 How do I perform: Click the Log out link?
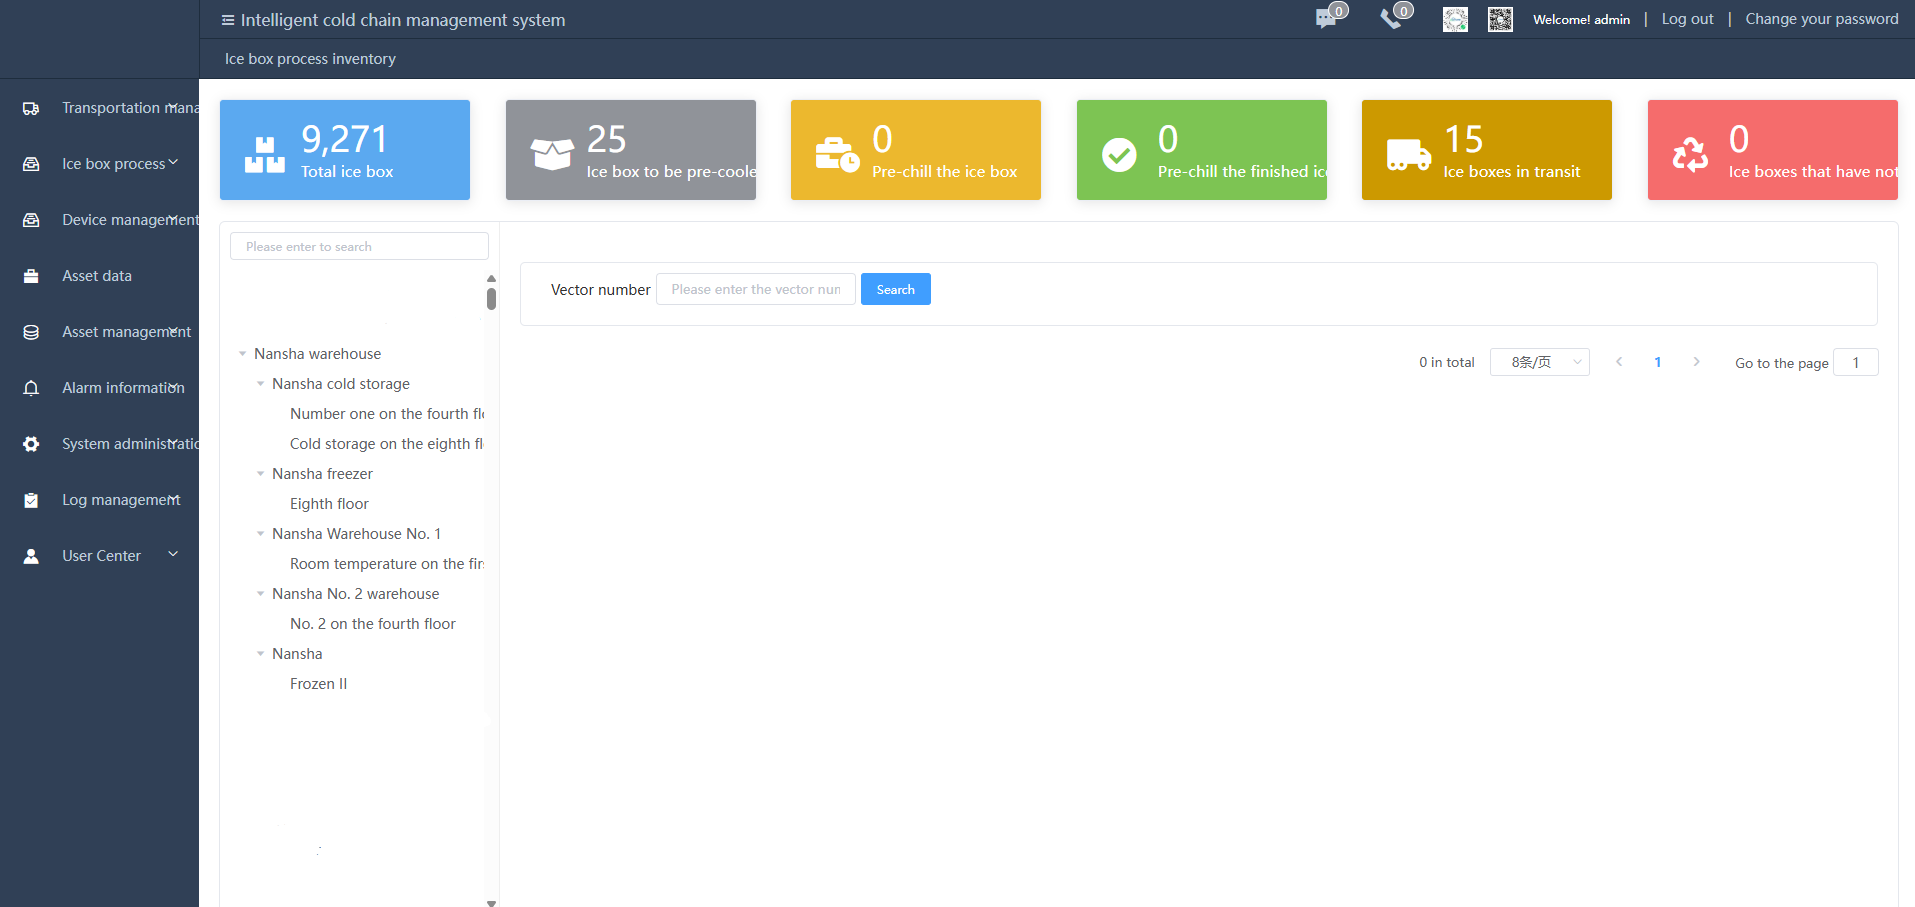1687,19
